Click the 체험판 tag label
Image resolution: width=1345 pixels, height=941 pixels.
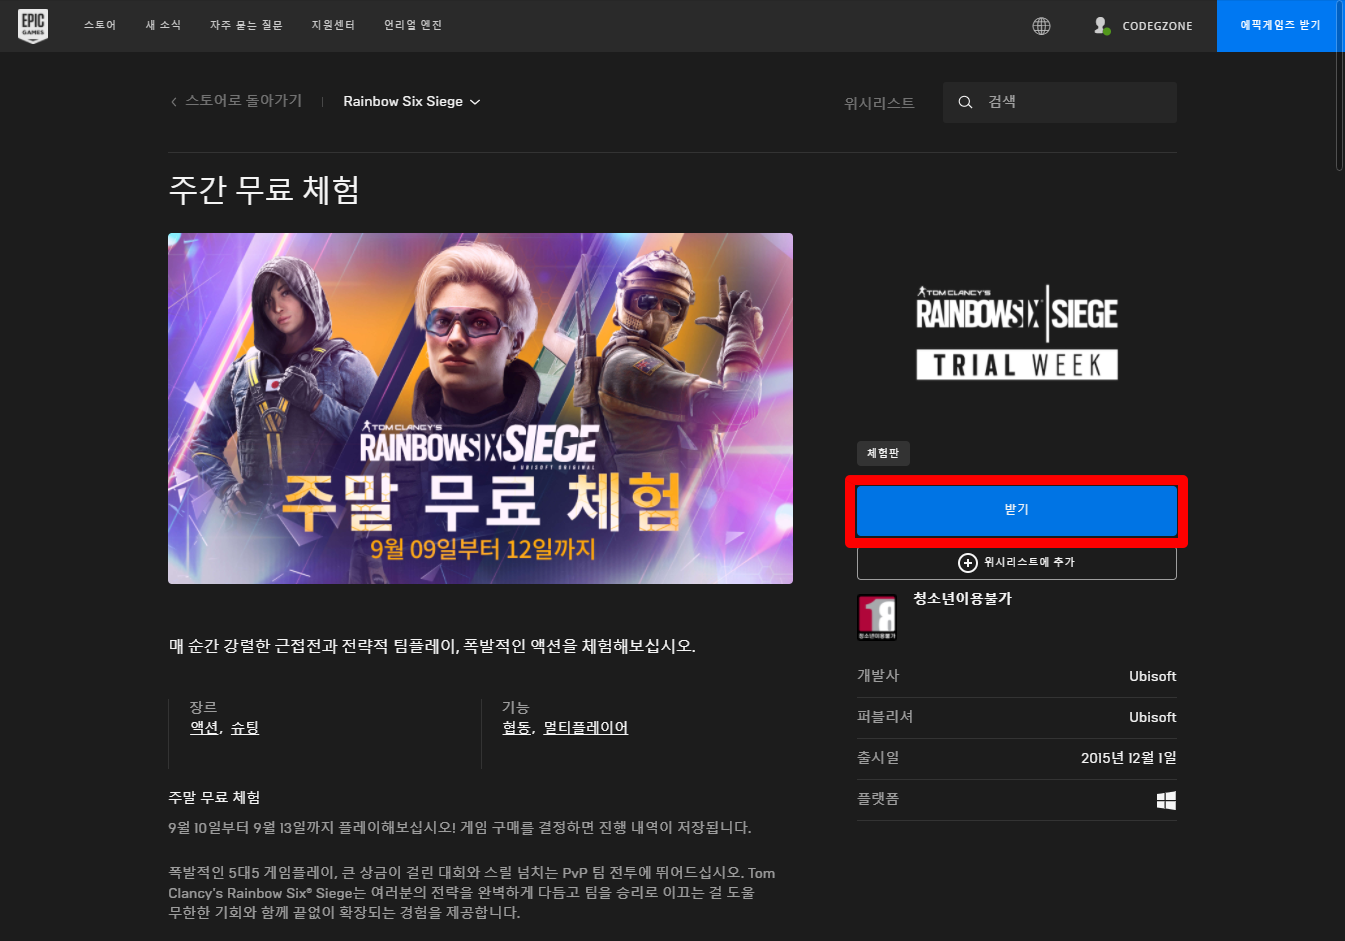tap(883, 453)
